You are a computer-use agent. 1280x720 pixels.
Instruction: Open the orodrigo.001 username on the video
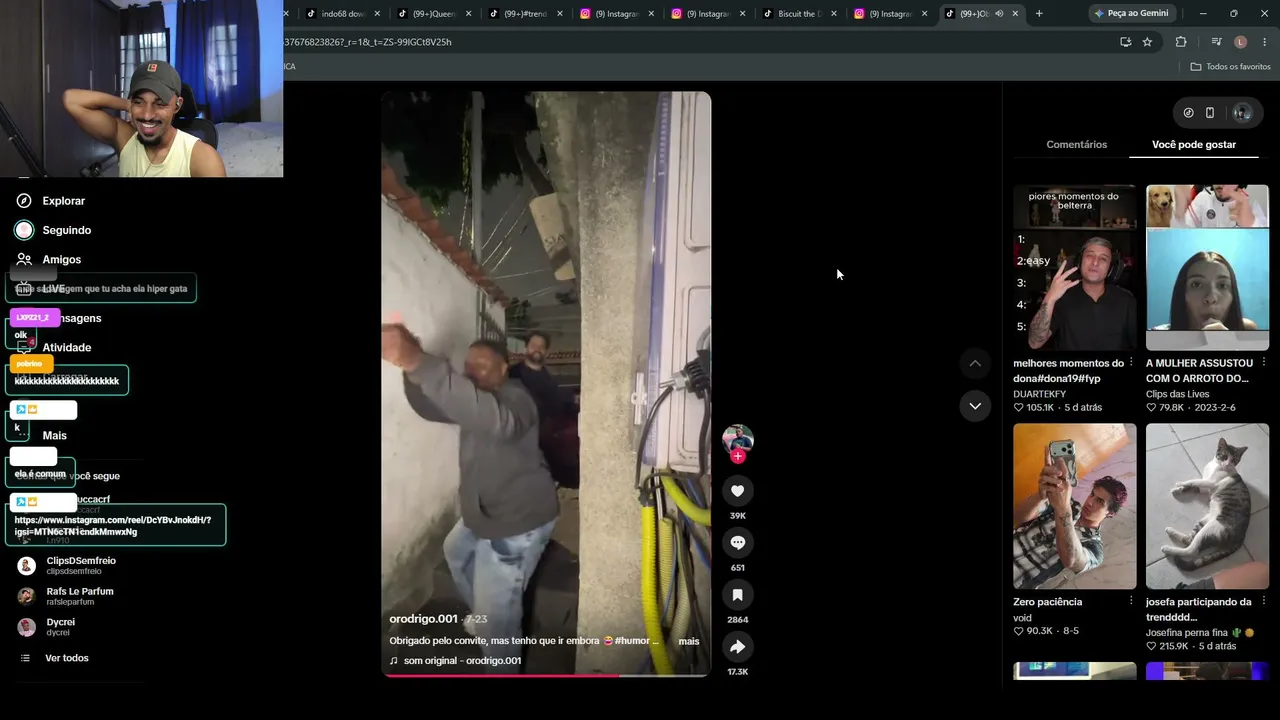point(423,619)
